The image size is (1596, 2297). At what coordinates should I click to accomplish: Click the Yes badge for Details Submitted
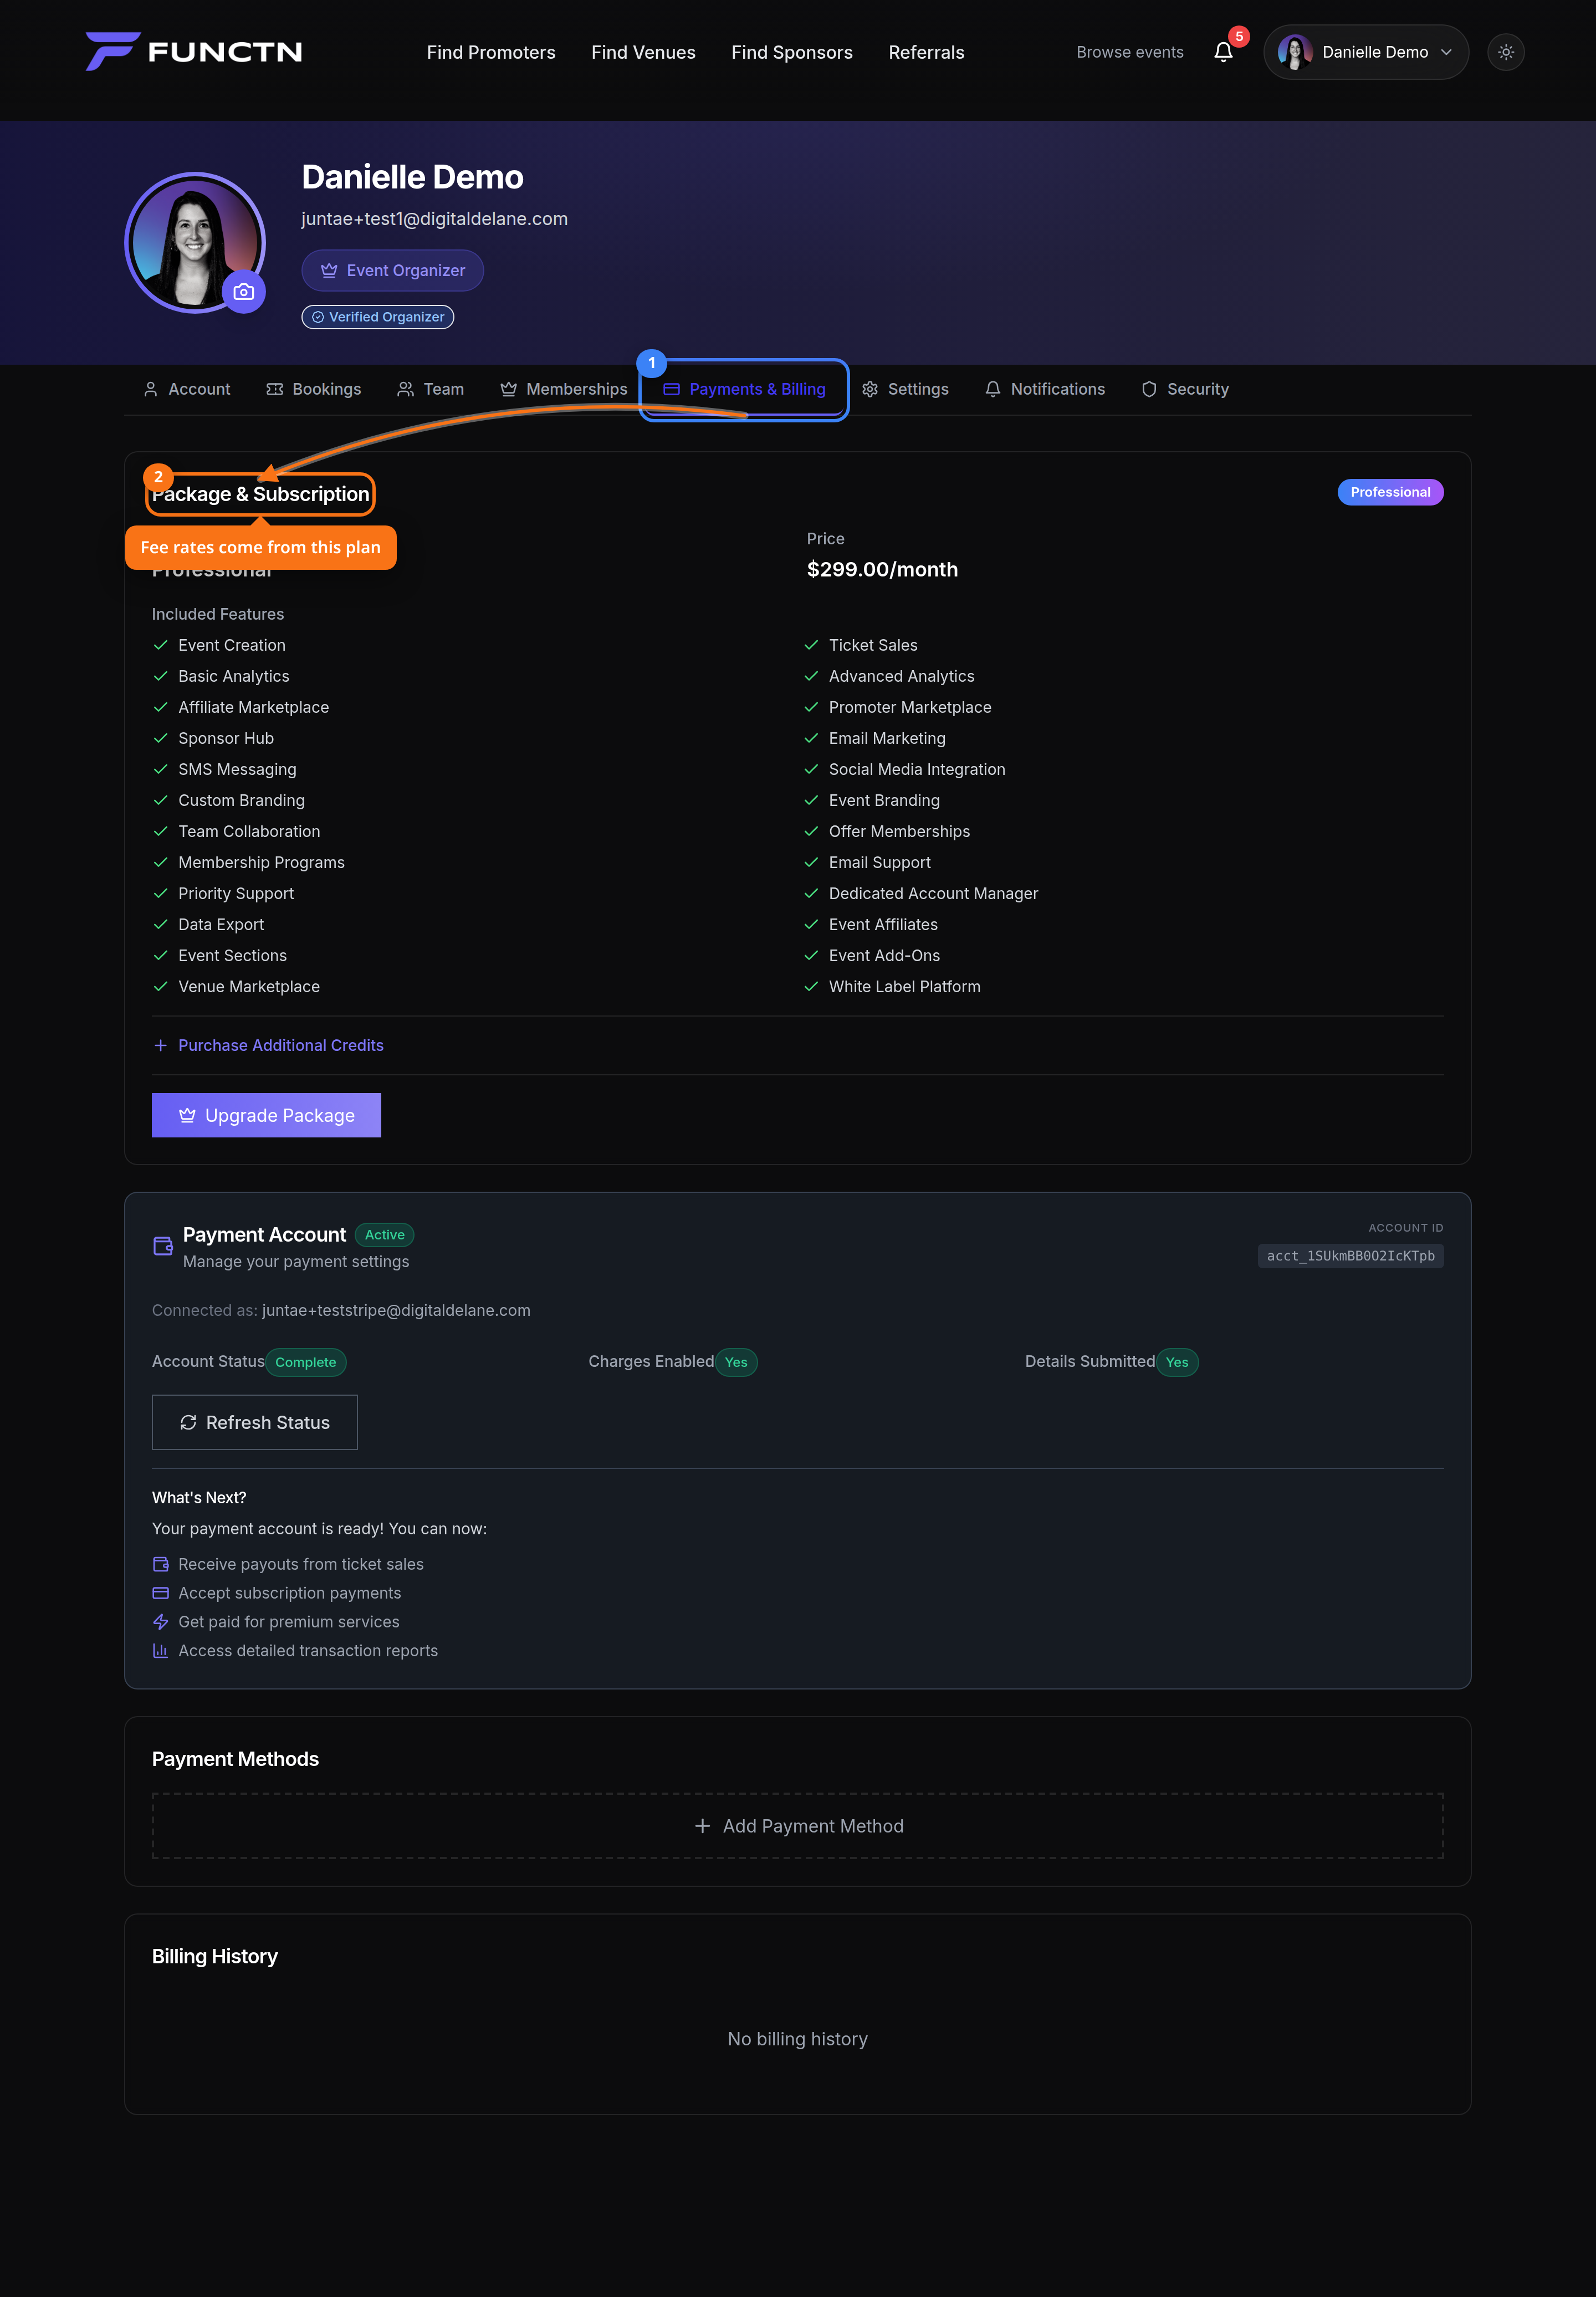[x=1177, y=1362]
